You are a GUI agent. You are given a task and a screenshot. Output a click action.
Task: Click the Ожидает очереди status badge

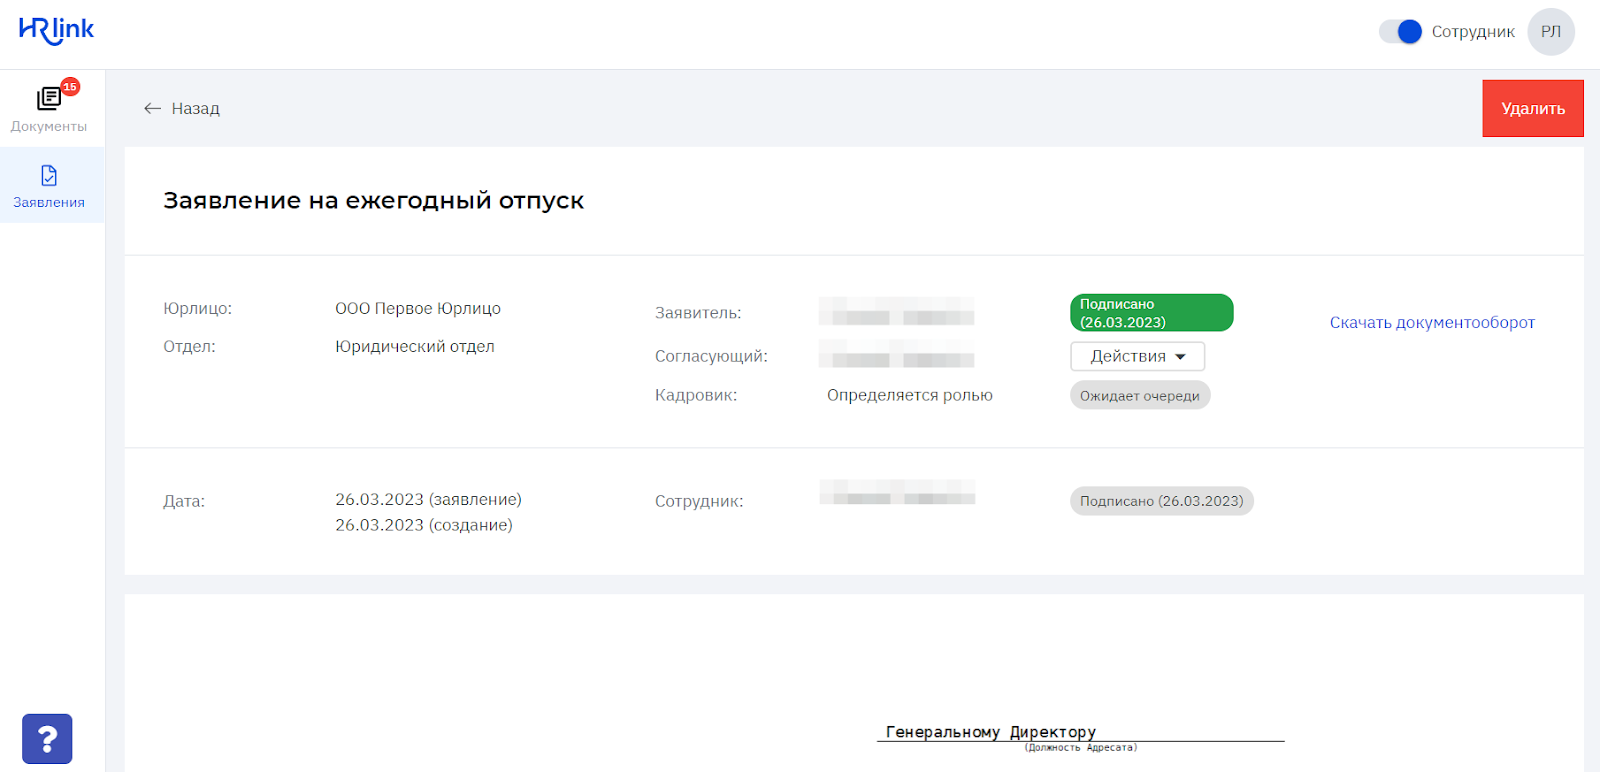click(1140, 396)
